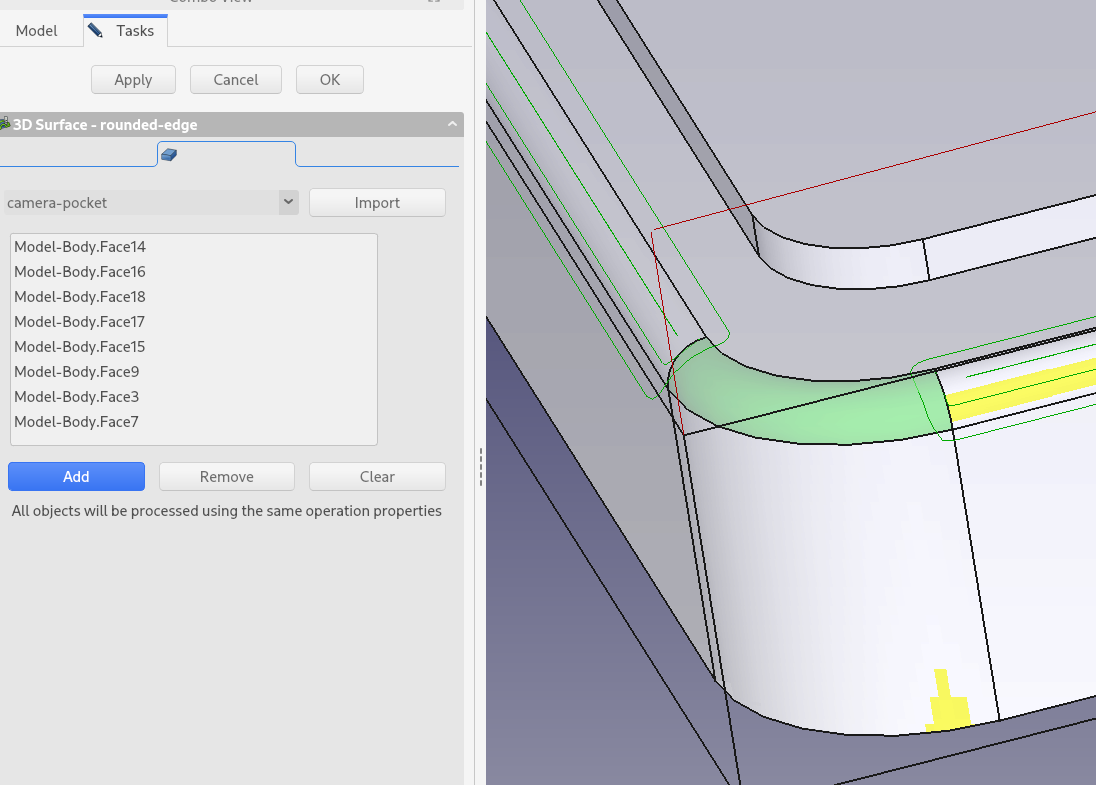The height and width of the screenshot is (785, 1096).
Task: Highlight Model-Body.Face15 in geometry list
Action: point(80,347)
